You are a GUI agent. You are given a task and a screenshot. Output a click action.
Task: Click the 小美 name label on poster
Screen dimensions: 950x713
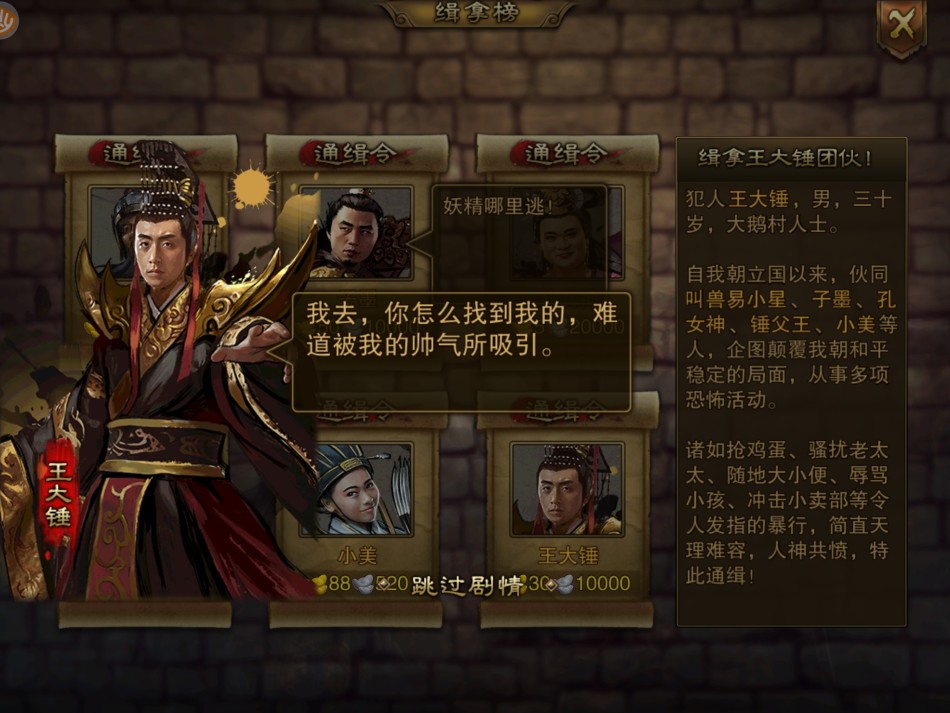(x=357, y=555)
